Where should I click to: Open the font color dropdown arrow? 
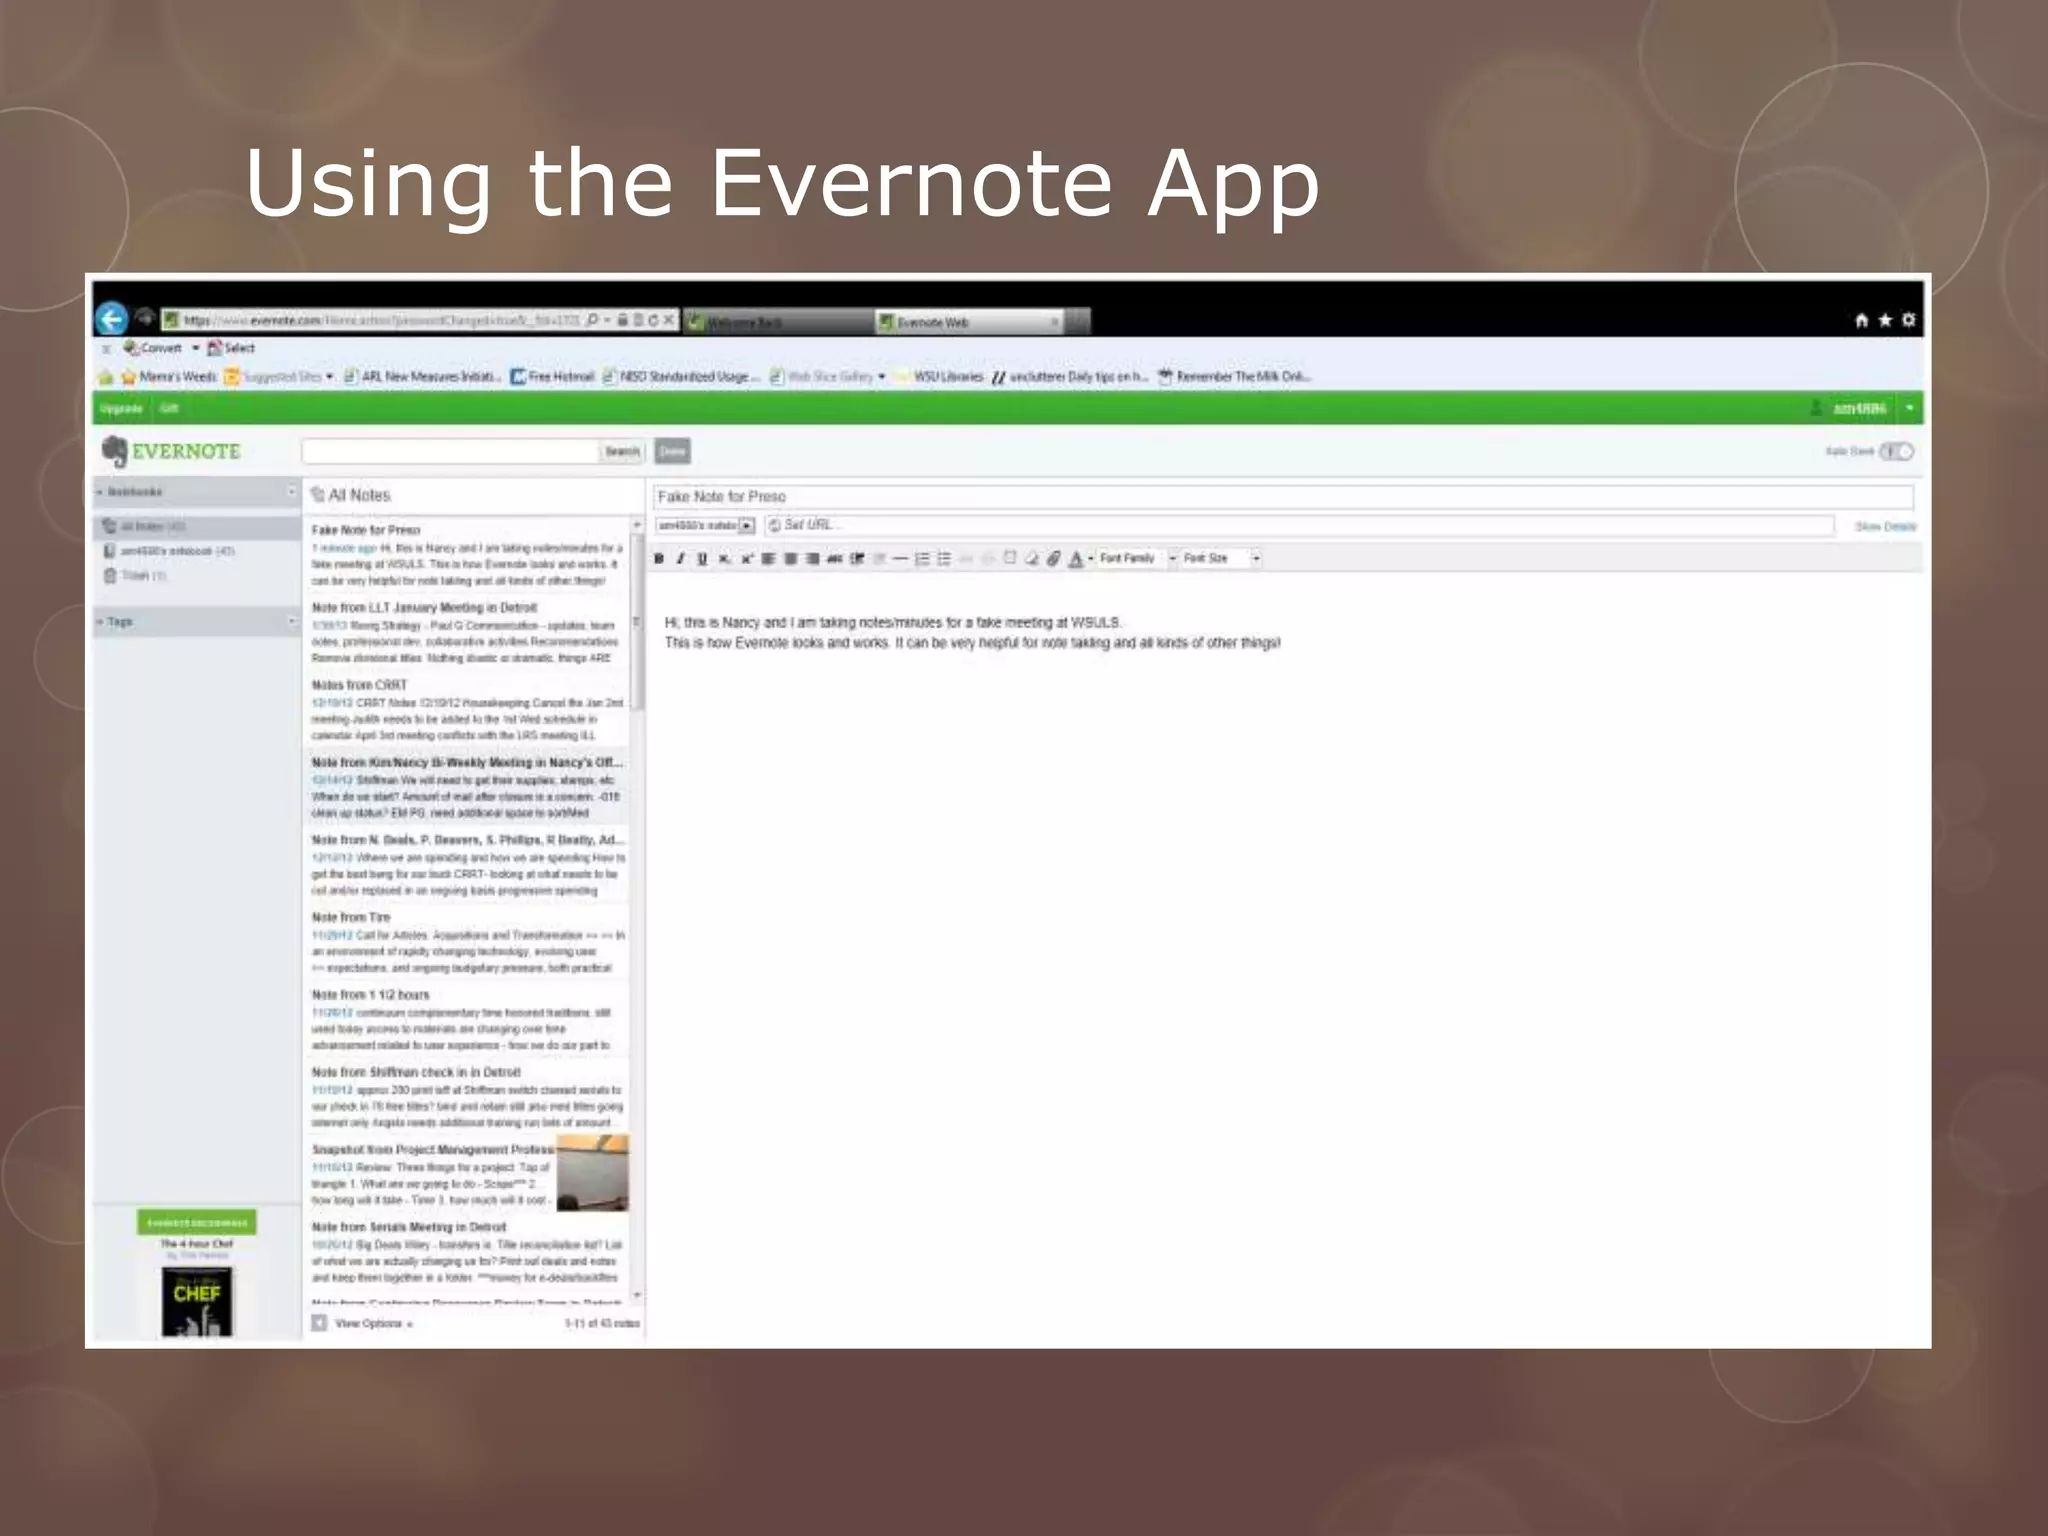[1091, 559]
